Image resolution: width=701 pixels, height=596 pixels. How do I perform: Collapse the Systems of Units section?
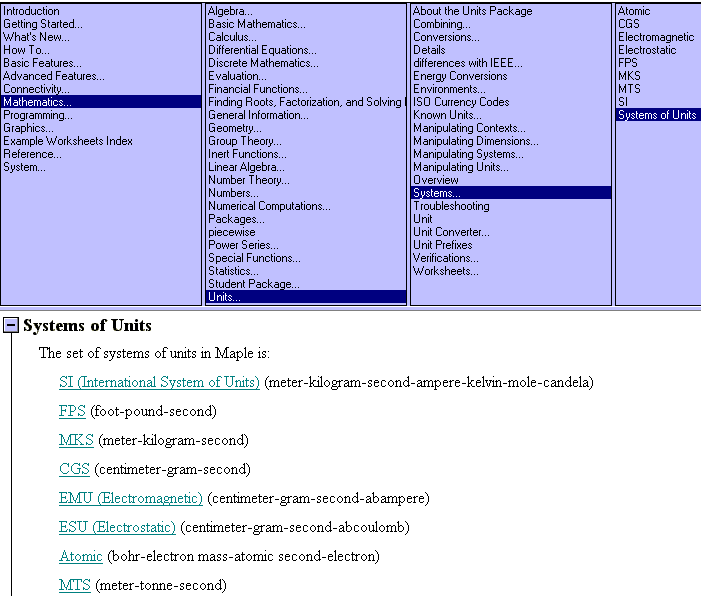pos(11,325)
